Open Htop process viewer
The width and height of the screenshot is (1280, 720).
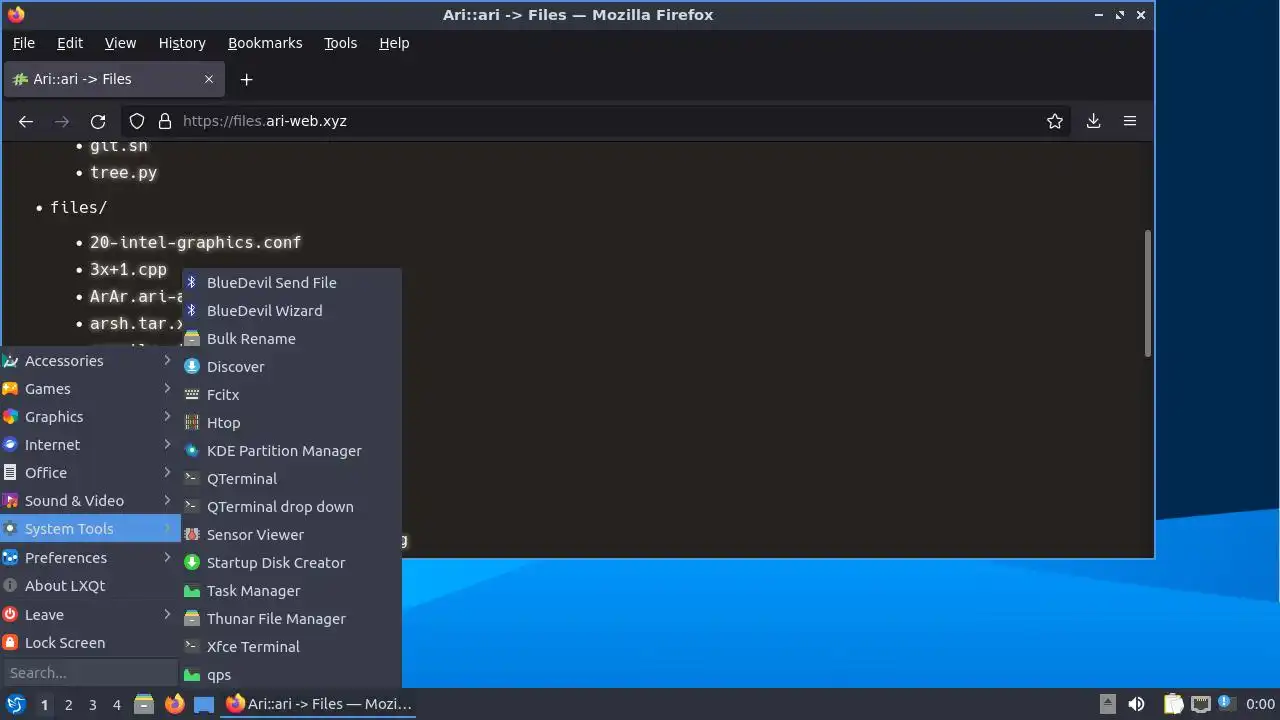point(291,423)
